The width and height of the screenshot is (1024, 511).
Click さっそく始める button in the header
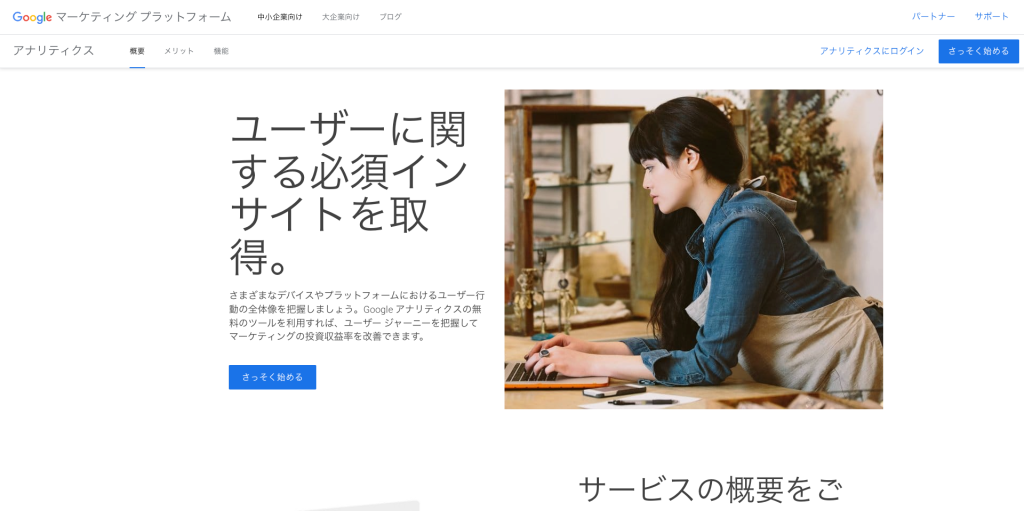pyautogui.click(x=978, y=51)
